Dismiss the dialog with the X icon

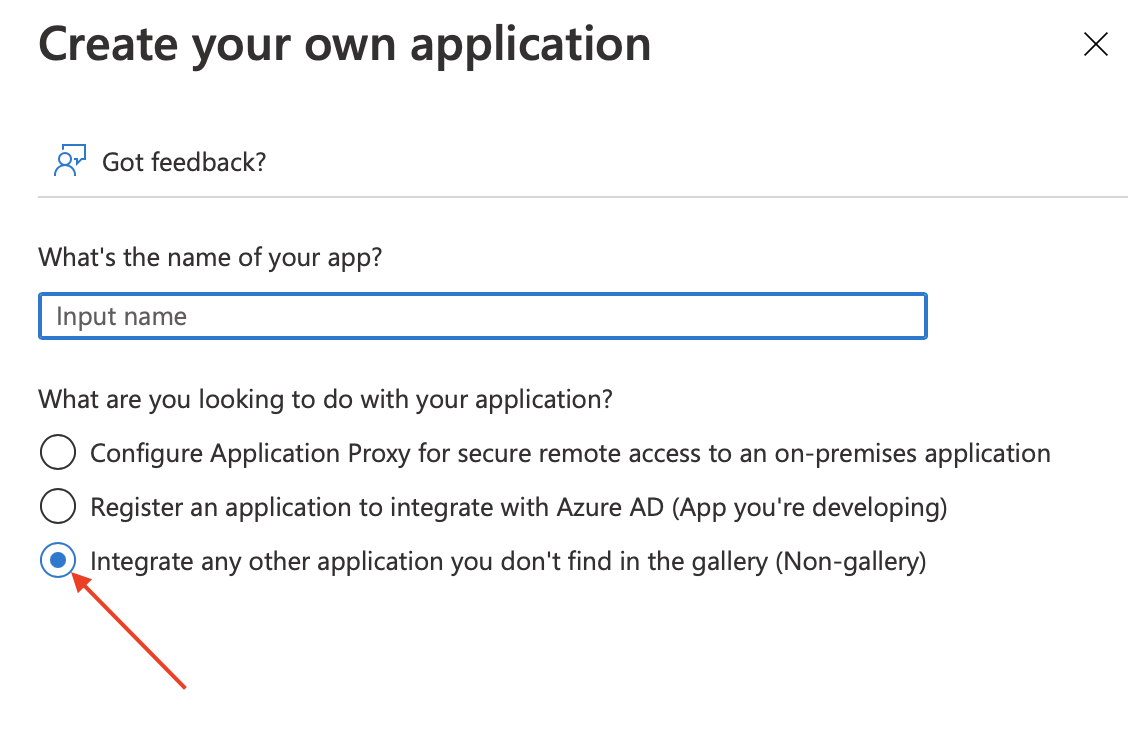[1095, 45]
